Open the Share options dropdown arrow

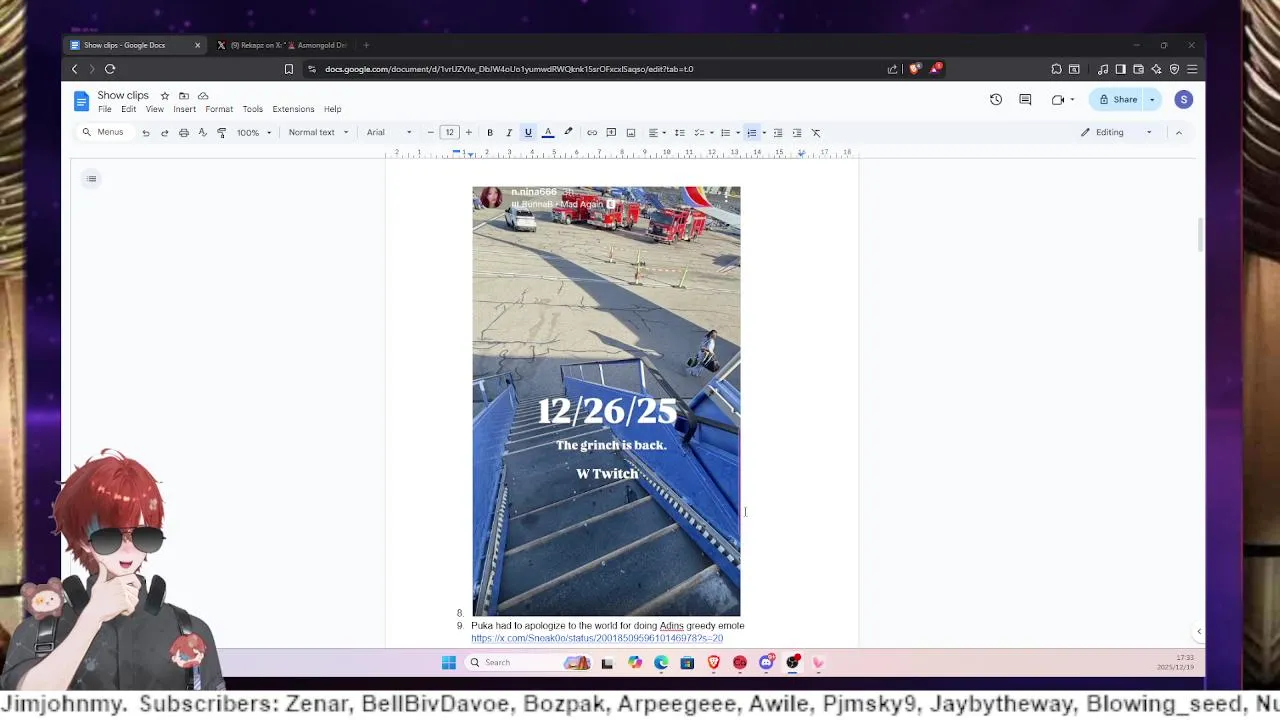coord(1152,100)
